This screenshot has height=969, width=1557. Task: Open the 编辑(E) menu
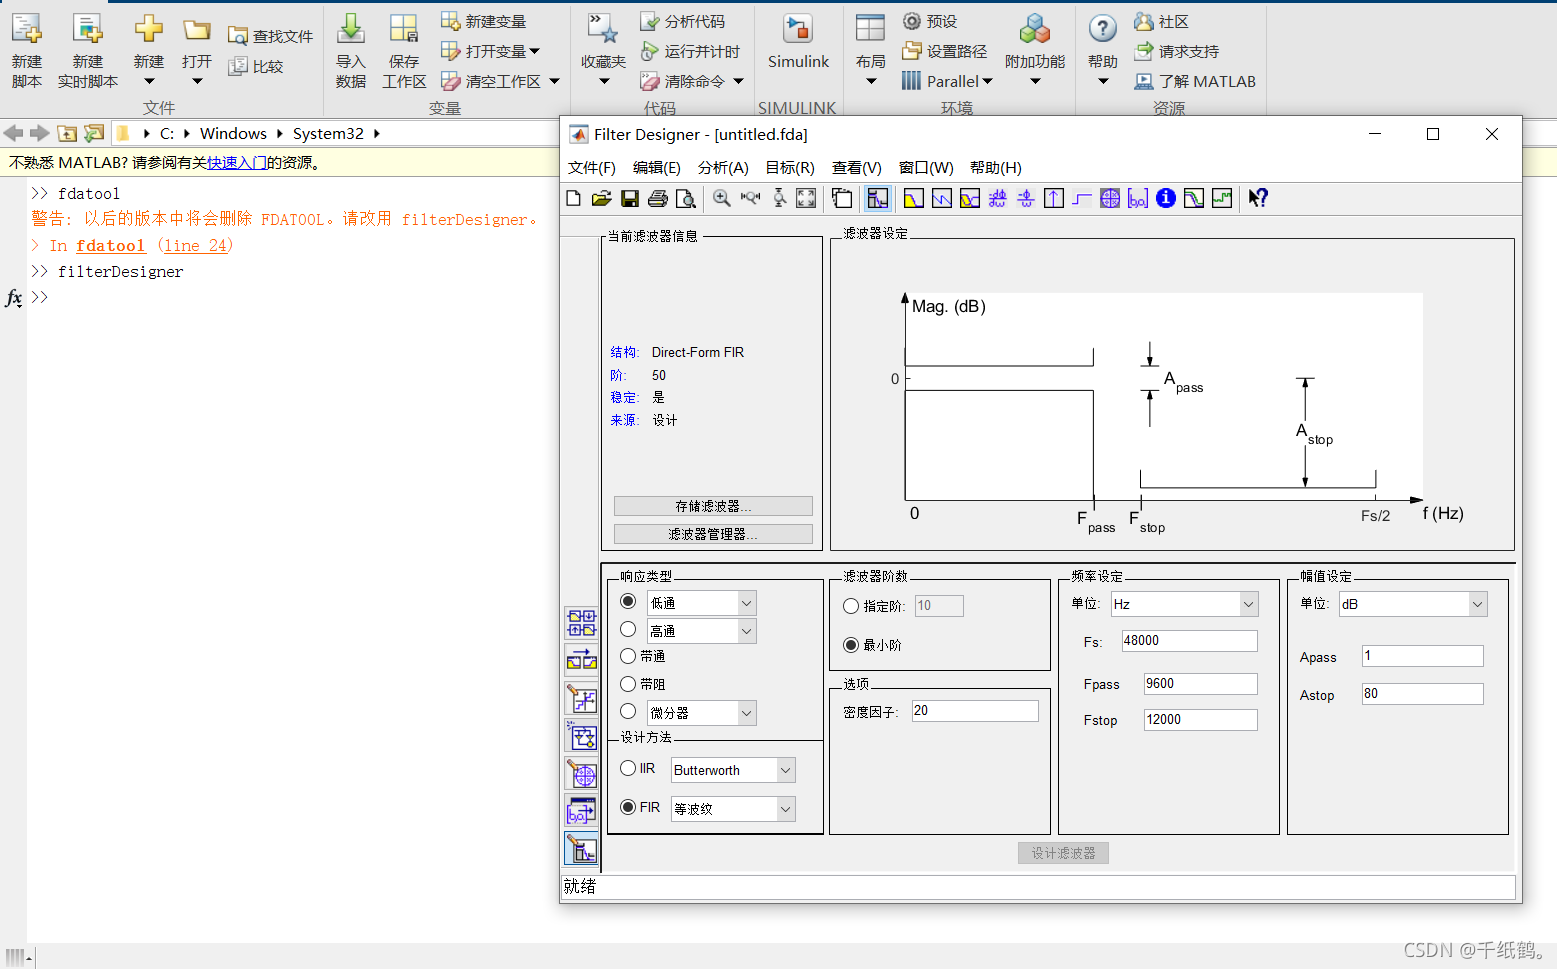pos(657,167)
